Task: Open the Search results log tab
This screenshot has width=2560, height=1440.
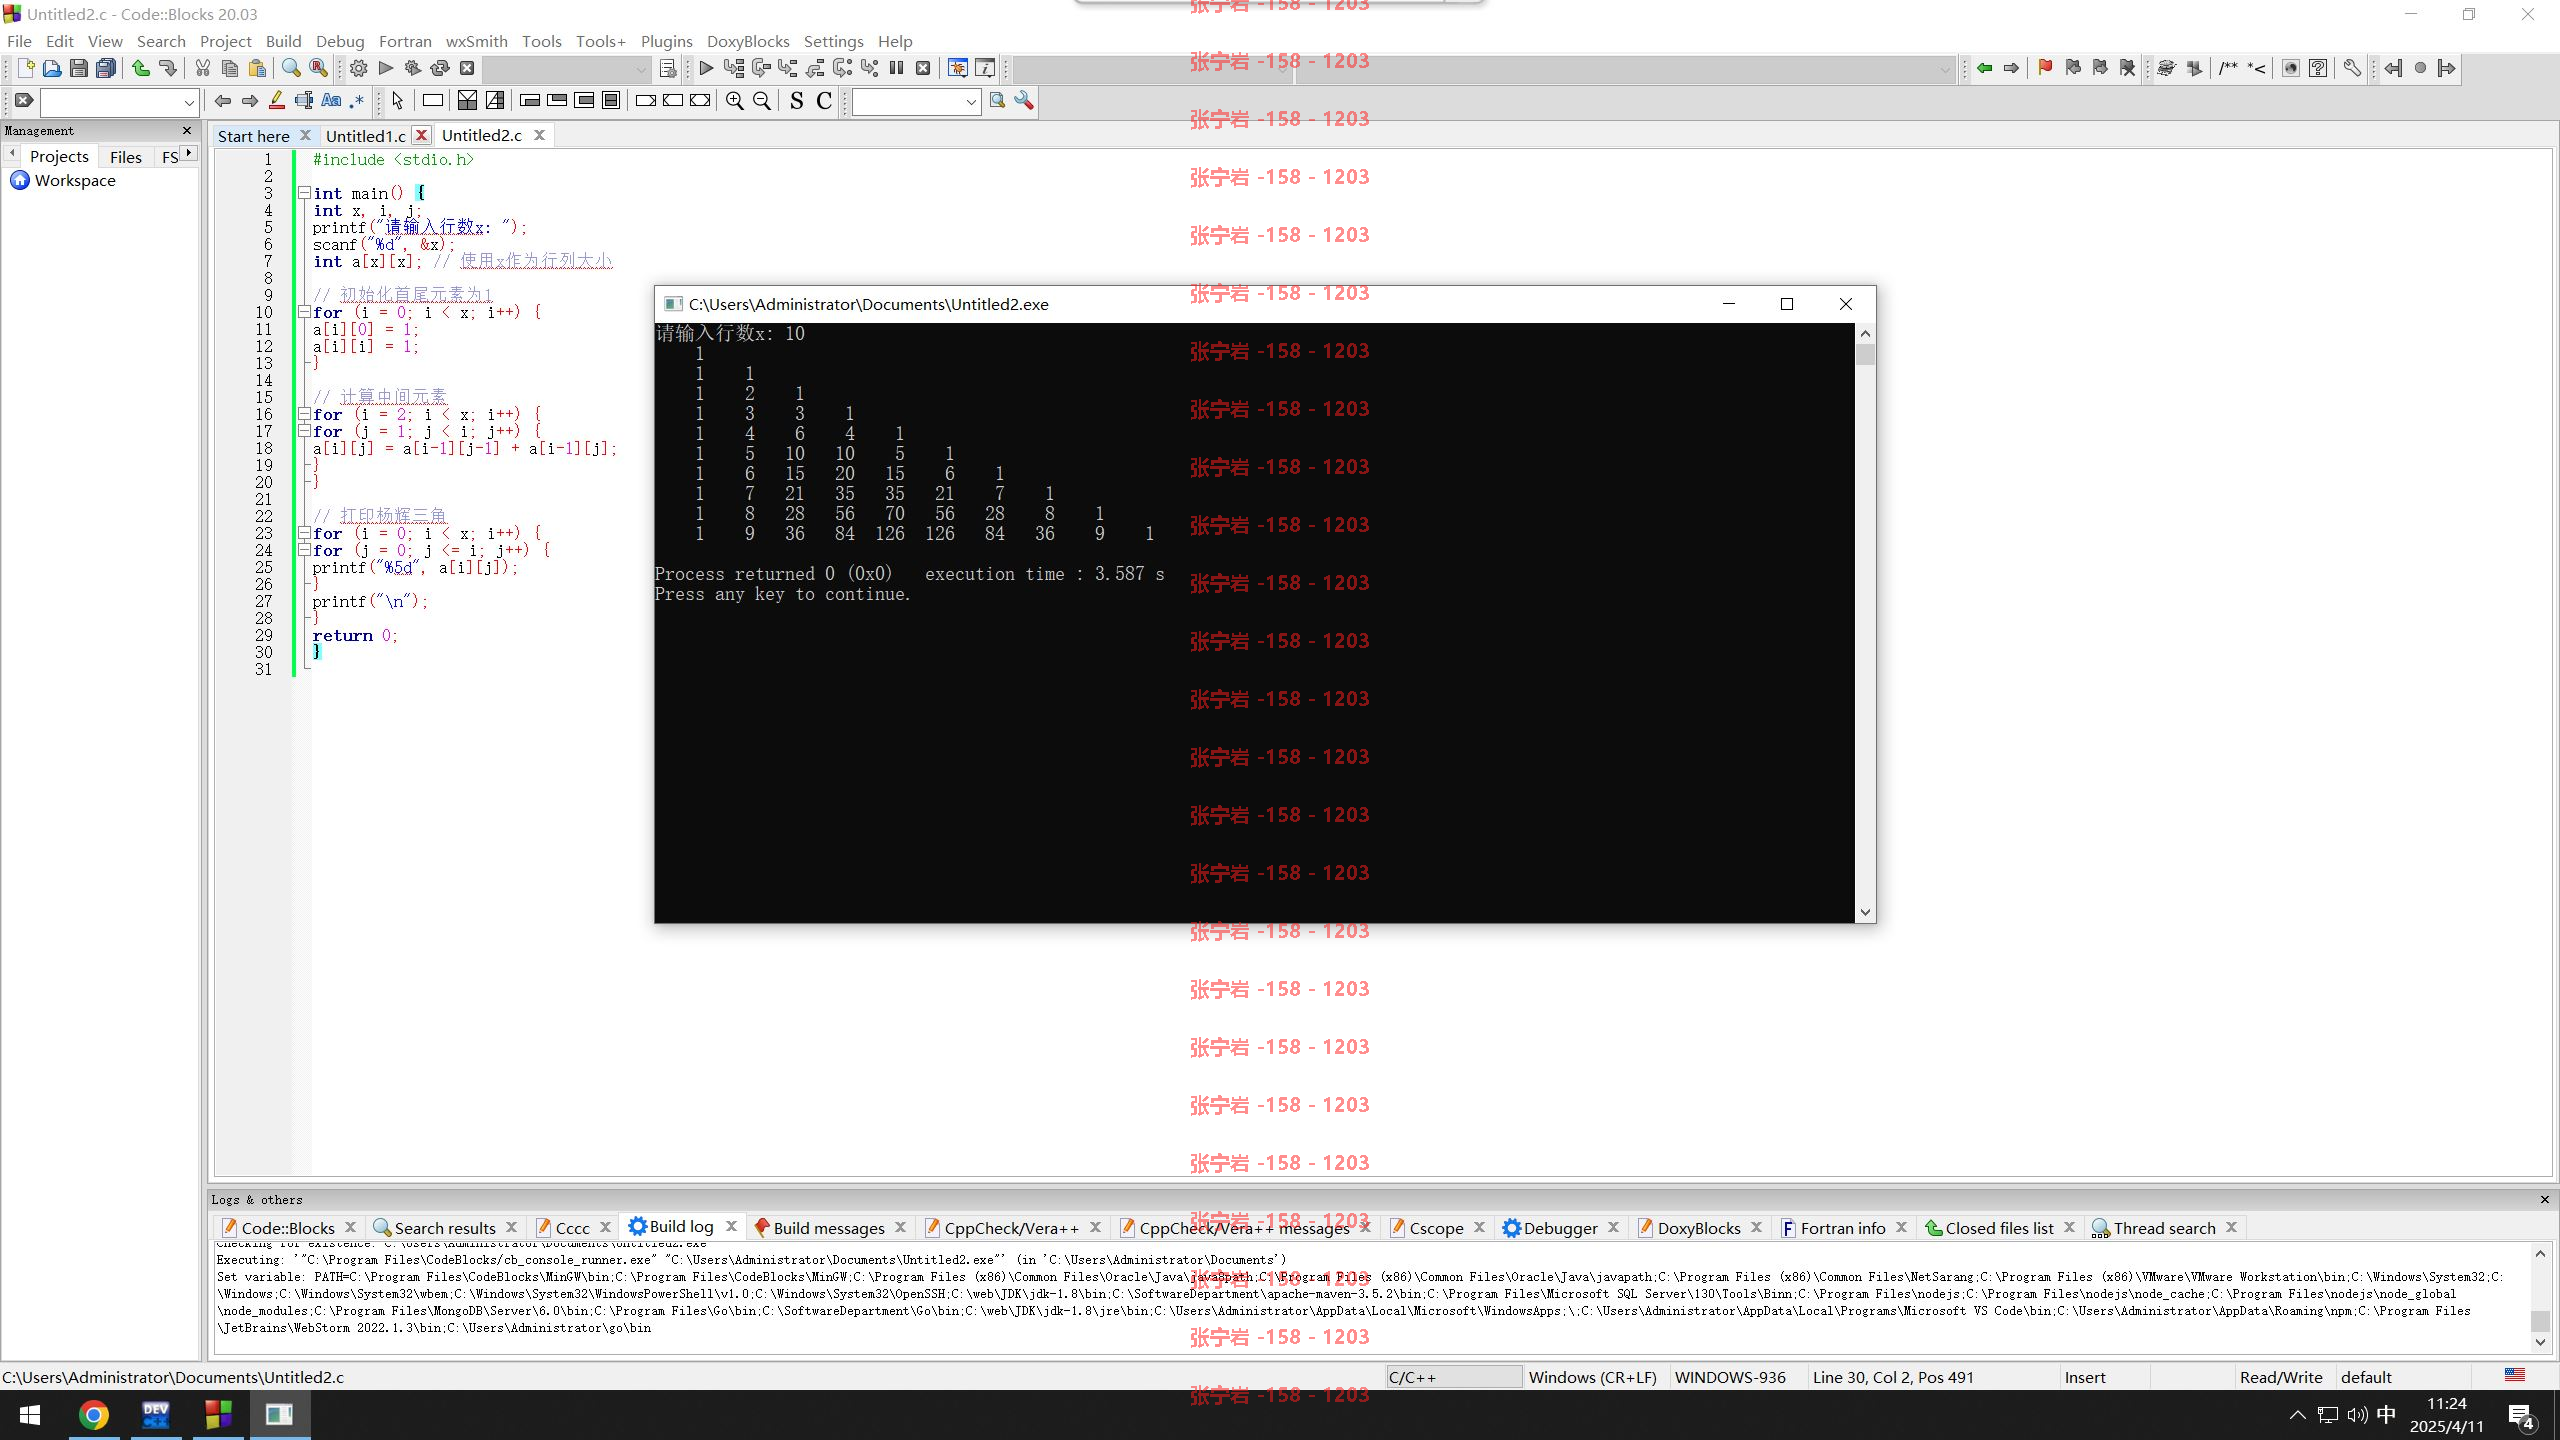Action: click(445, 1228)
